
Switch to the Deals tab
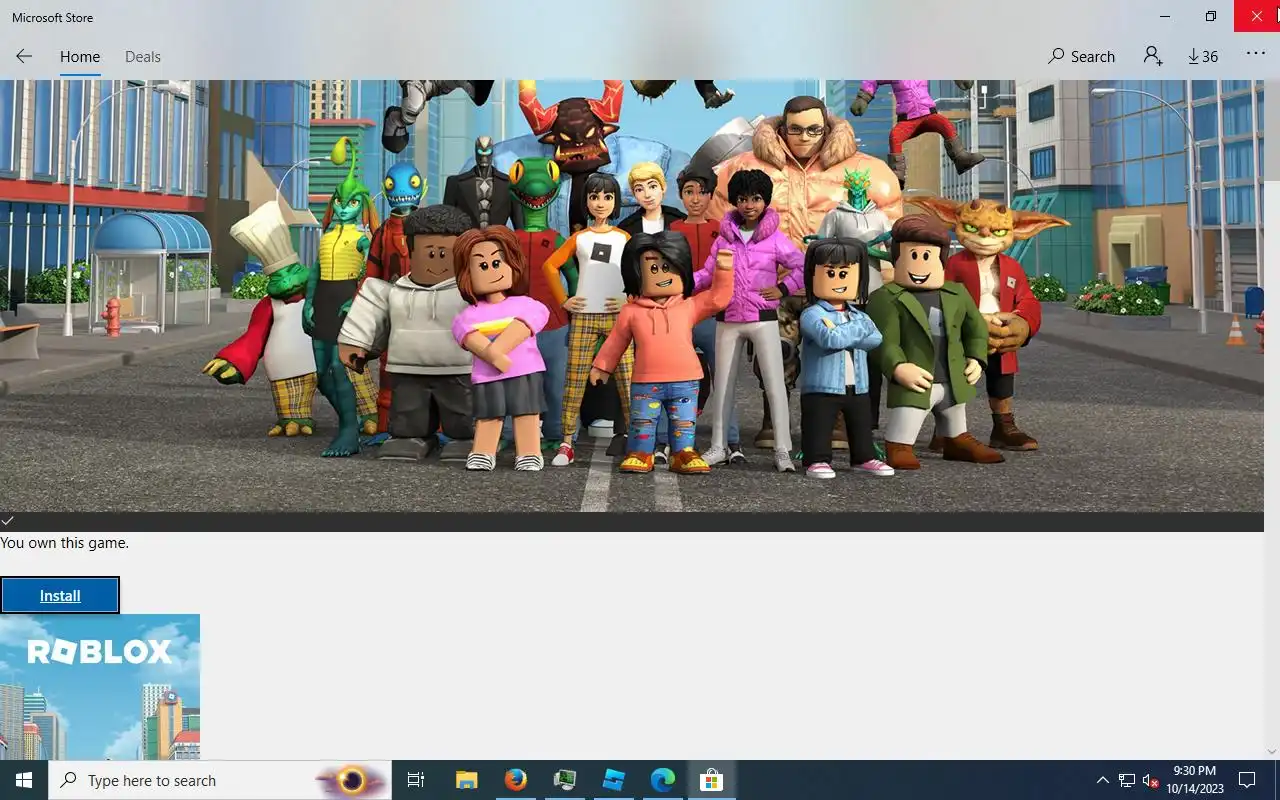coord(143,57)
